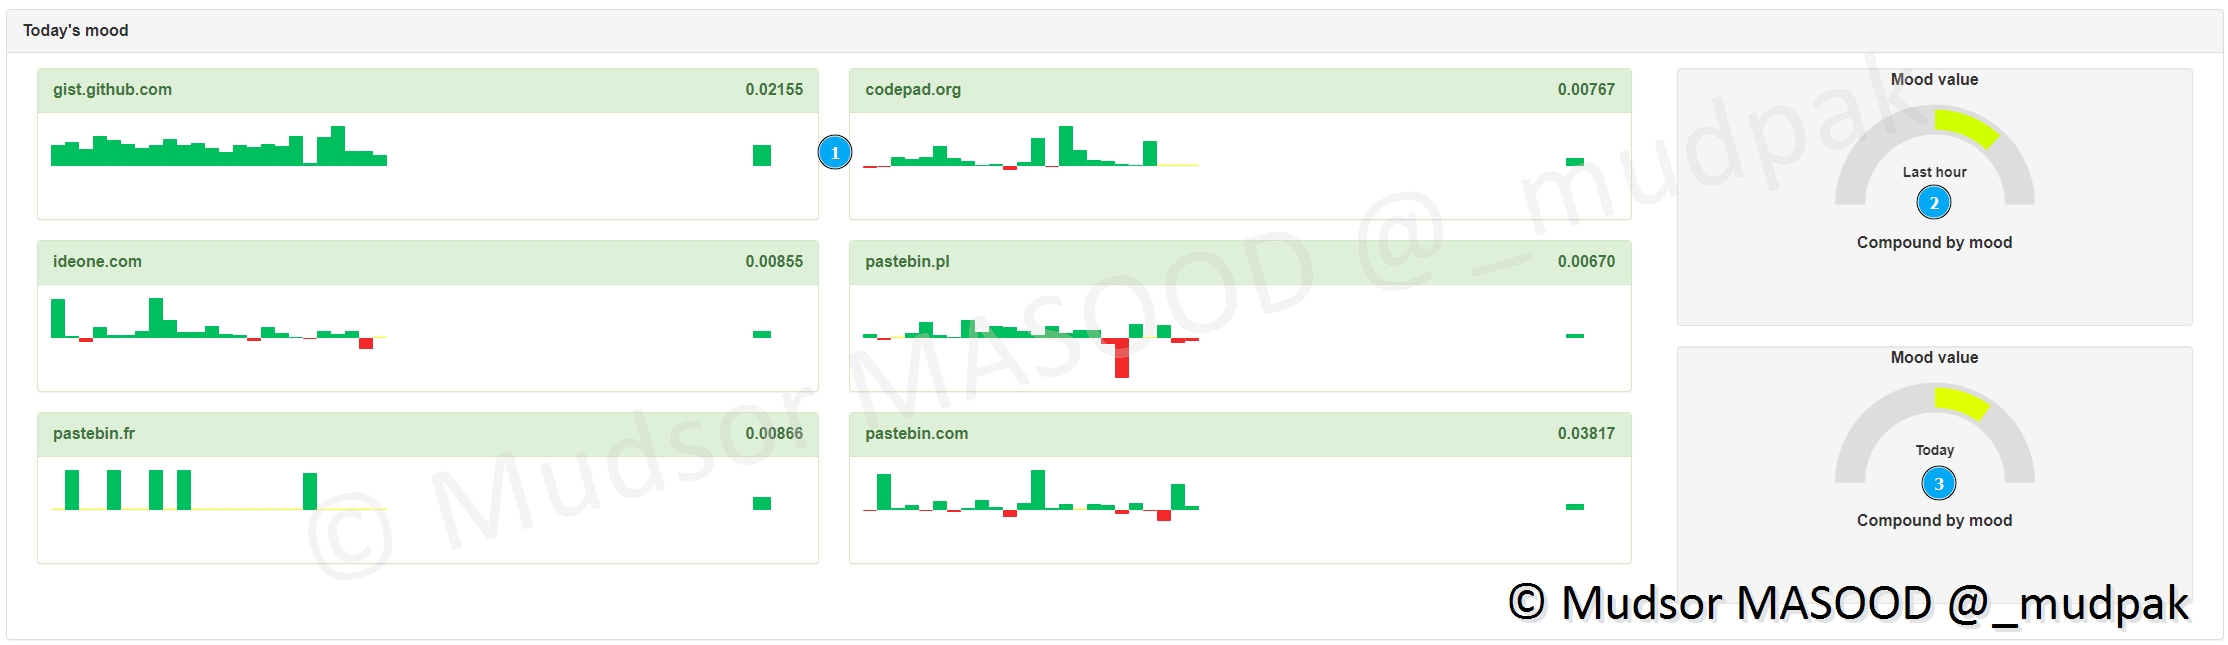Click codepad.org's small green summary bar
Screen dimensions: 2228x645
1575,161
